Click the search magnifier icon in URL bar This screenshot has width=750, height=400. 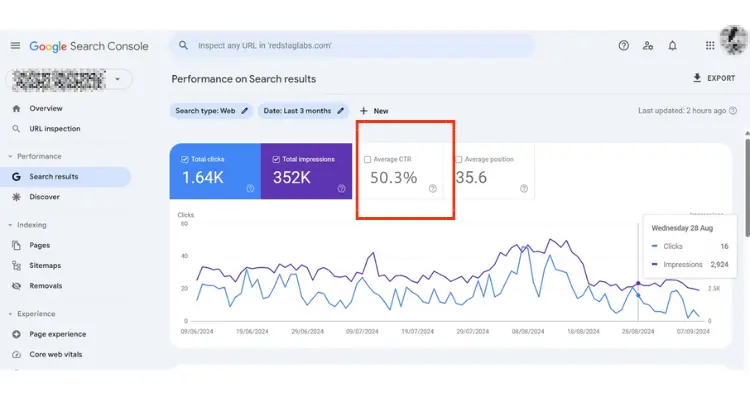pos(183,45)
